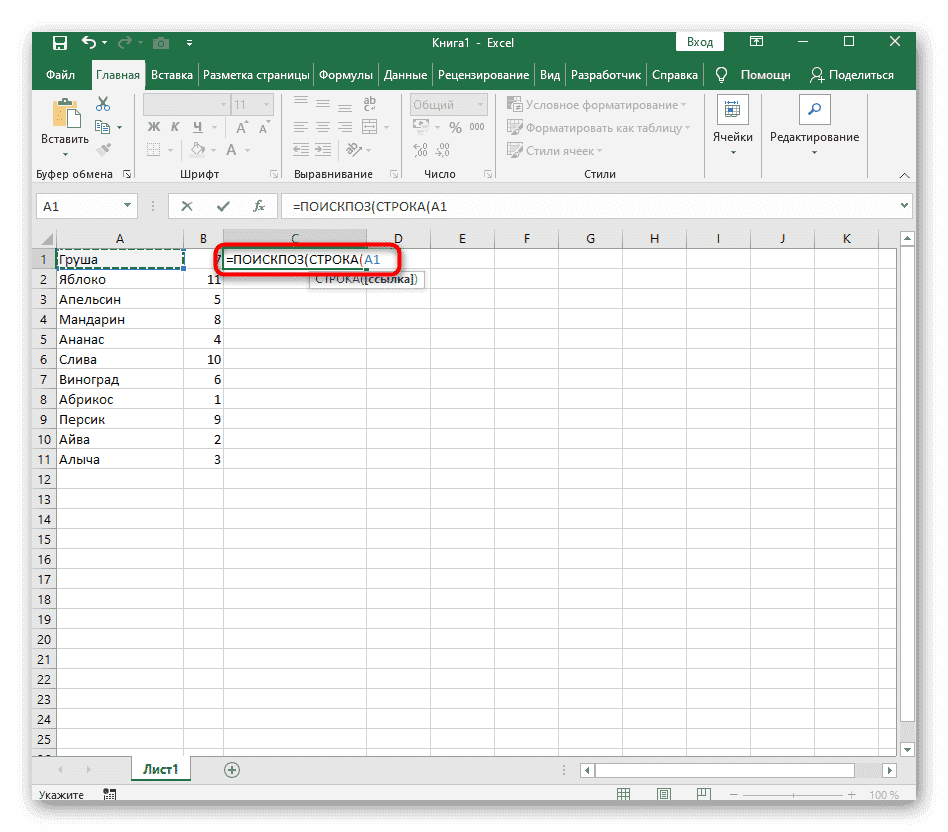Expand the formula bar with chevron
This screenshot has width=948, height=832.
tap(905, 206)
